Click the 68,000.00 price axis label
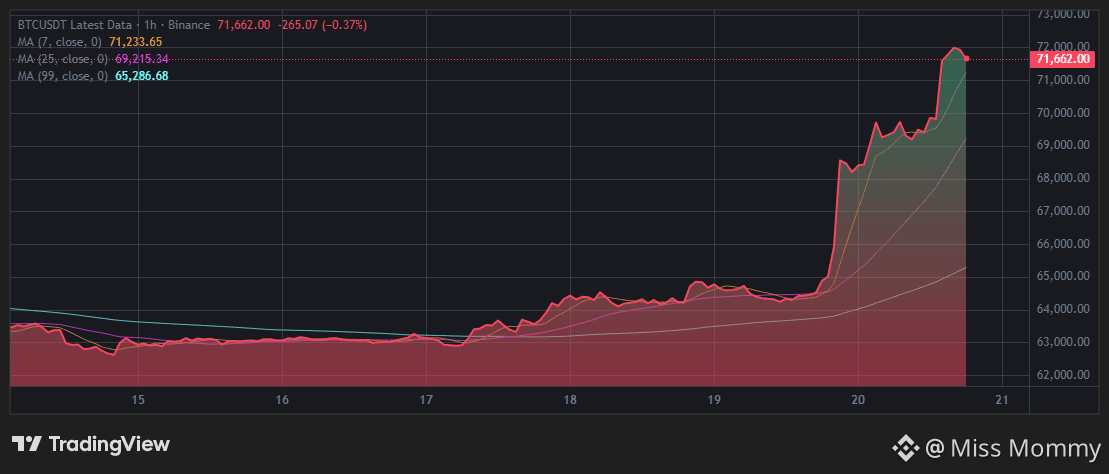Viewport: 1109px width, 474px height. [x=1062, y=178]
